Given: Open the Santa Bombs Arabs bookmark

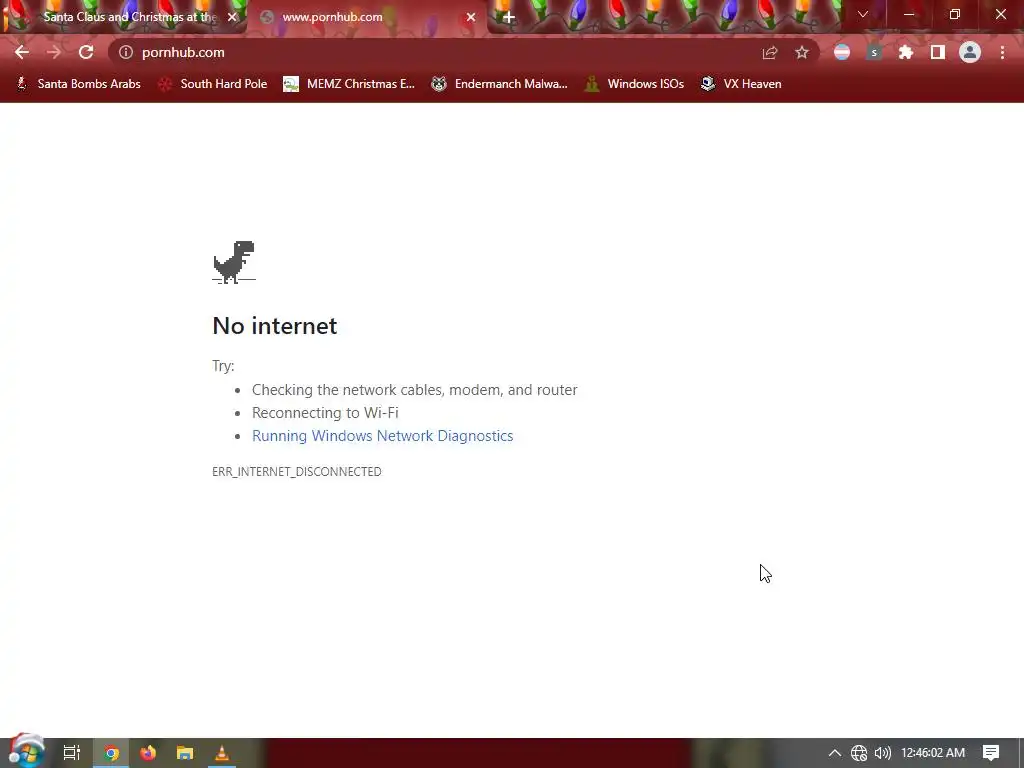Looking at the screenshot, I should coord(78,84).
